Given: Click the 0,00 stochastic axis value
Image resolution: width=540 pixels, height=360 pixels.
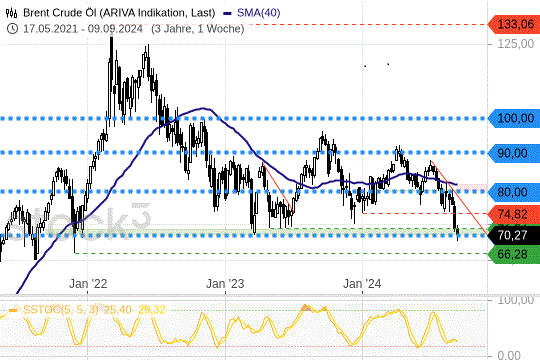Looking at the screenshot, I should coord(509,355).
